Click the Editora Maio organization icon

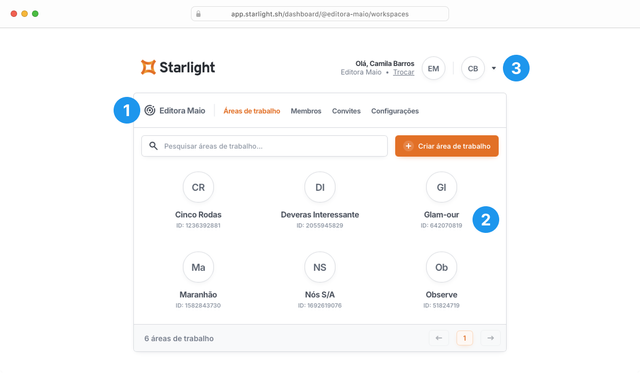(x=150, y=110)
